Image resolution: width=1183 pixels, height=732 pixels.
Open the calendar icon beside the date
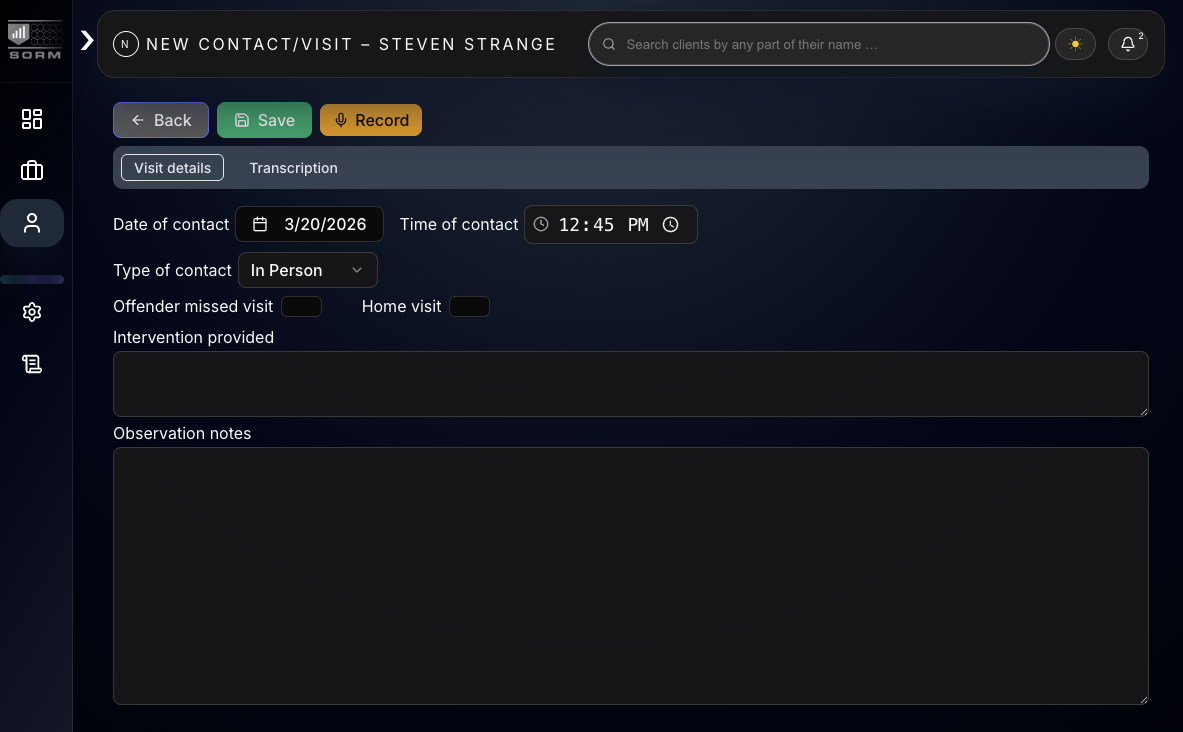(259, 224)
